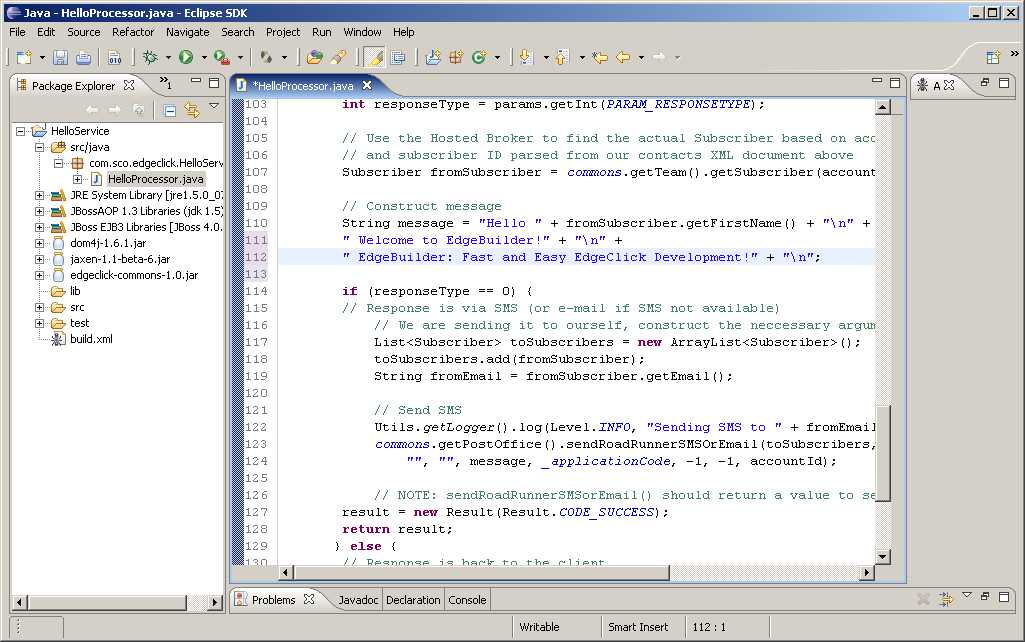Click the Previous Annotation up-arrow icon
The width and height of the screenshot is (1025, 642).
click(x=562, y=58)
